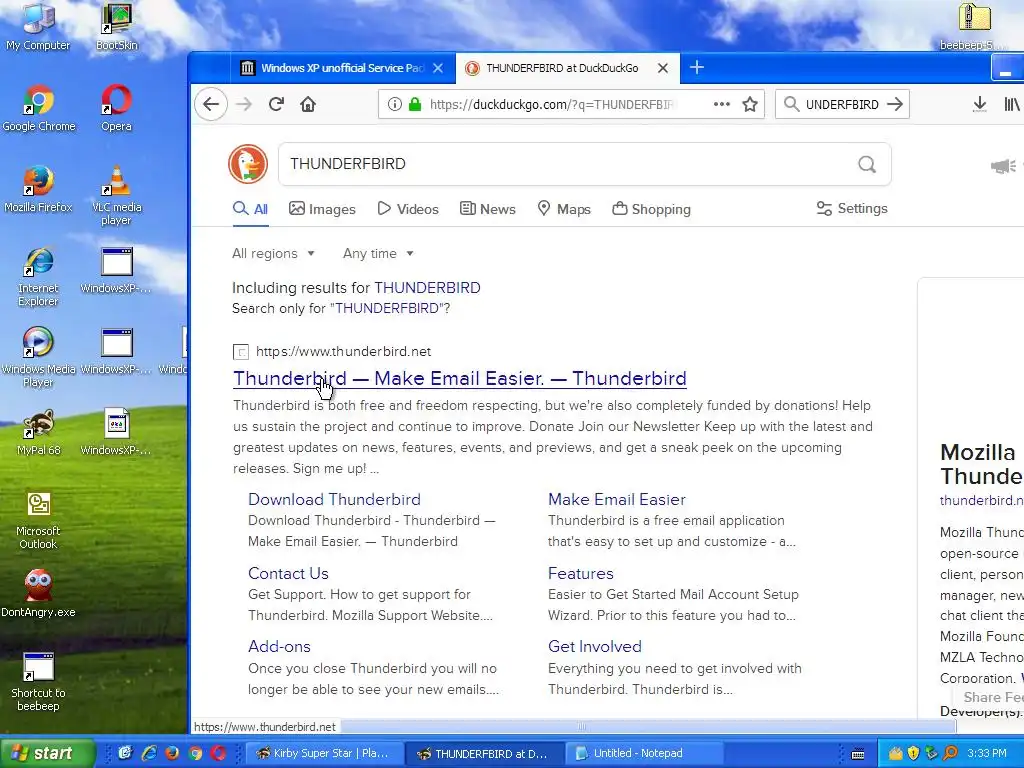Open Make Email Easier sitelink
This screenshot has height=768, width=1024.
coord(616,499)
